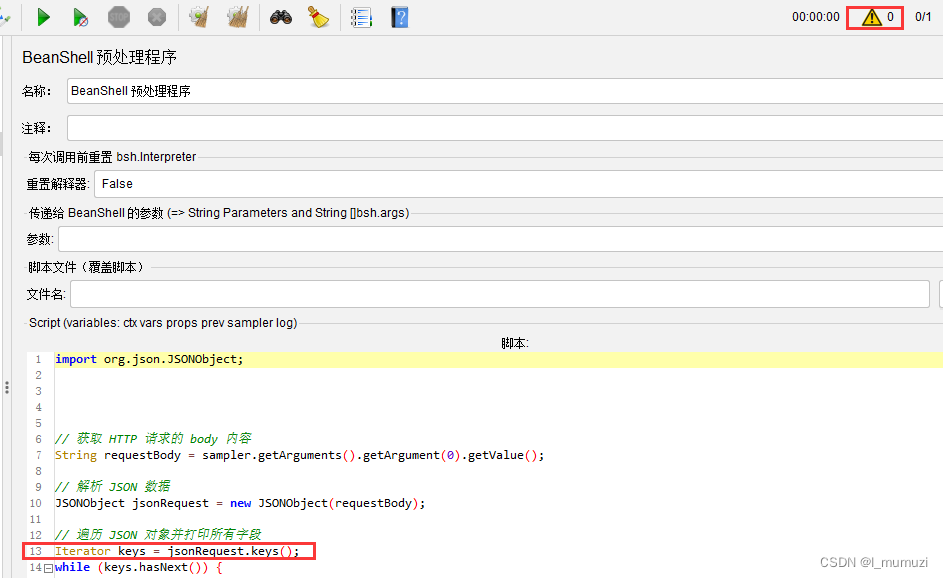Place cursor on line 1 import statement
Viewport: 943px width, 578px height.
(149, 359)
